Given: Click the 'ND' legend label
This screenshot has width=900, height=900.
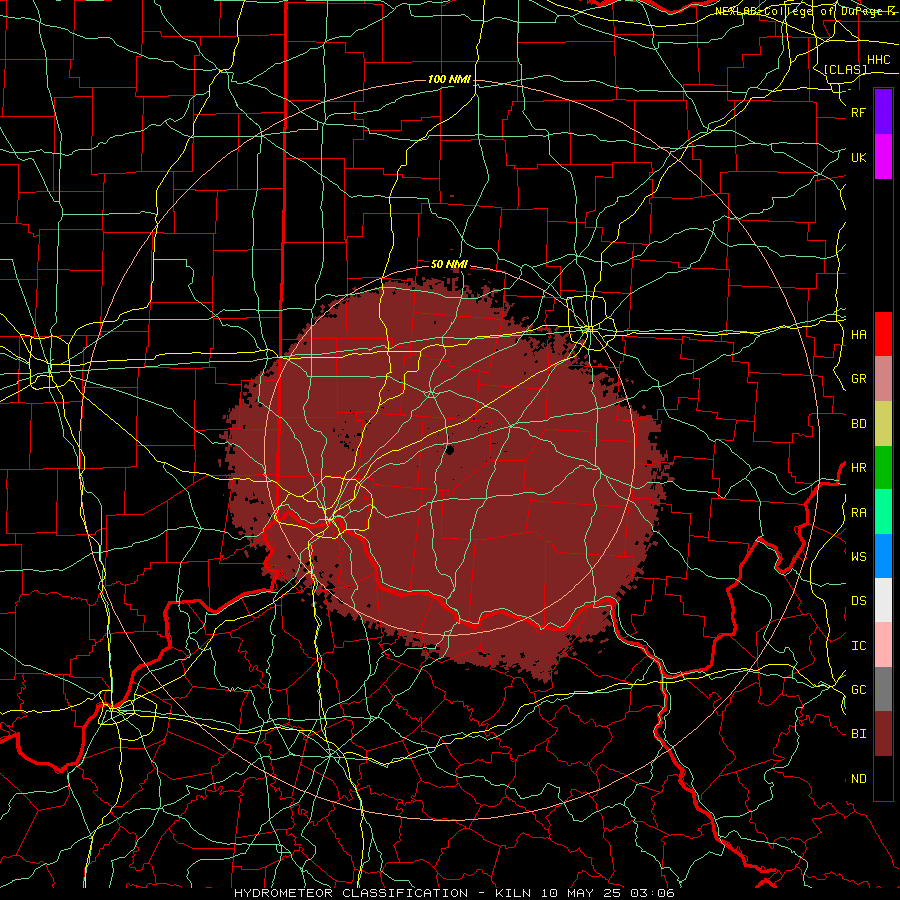Looking at the screenshot, I should coord(859,779).
